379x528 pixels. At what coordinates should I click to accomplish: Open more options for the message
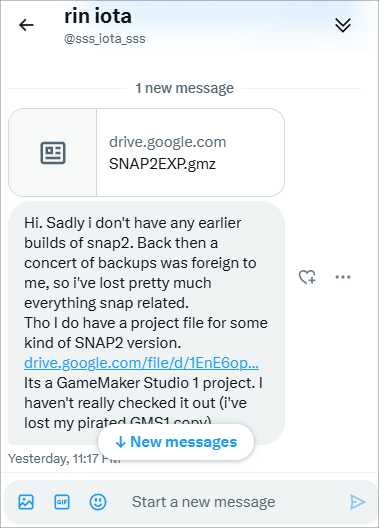click(343, 277)
